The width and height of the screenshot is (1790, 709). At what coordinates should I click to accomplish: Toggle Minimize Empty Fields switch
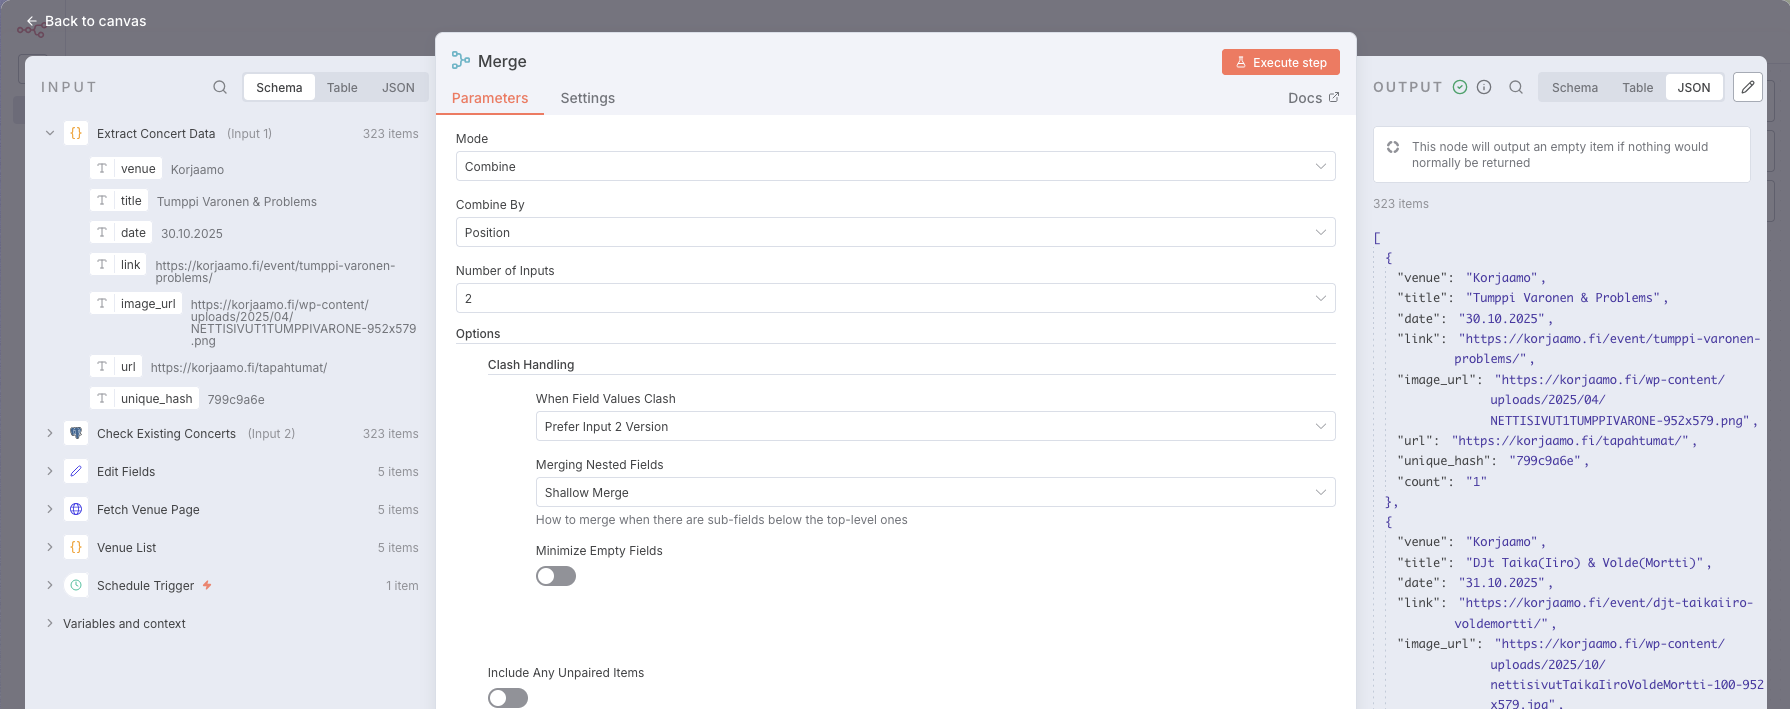[556, 576]
